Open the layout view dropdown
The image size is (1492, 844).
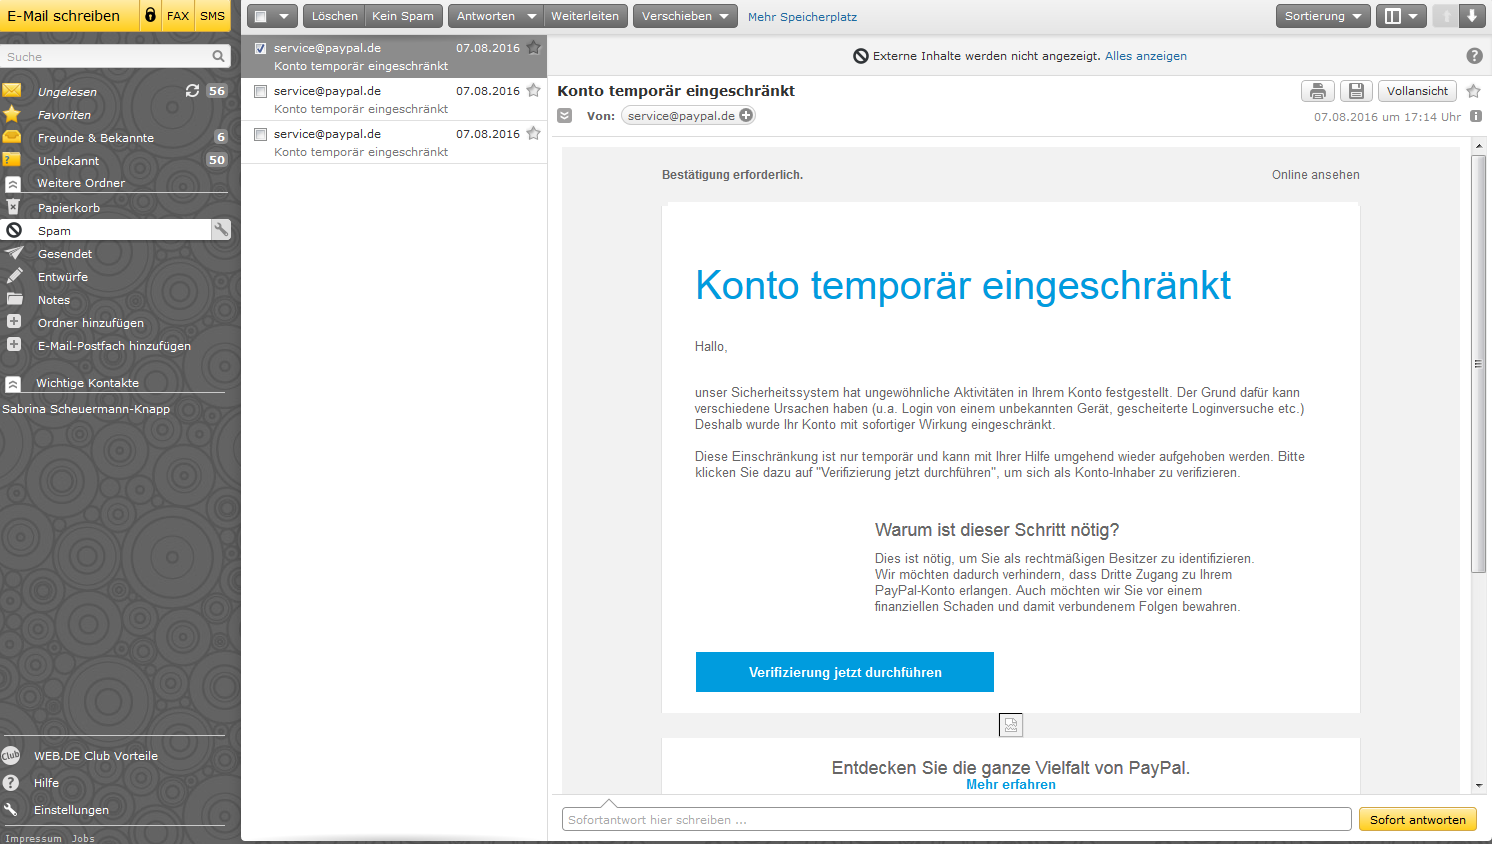coord(1401,16)
